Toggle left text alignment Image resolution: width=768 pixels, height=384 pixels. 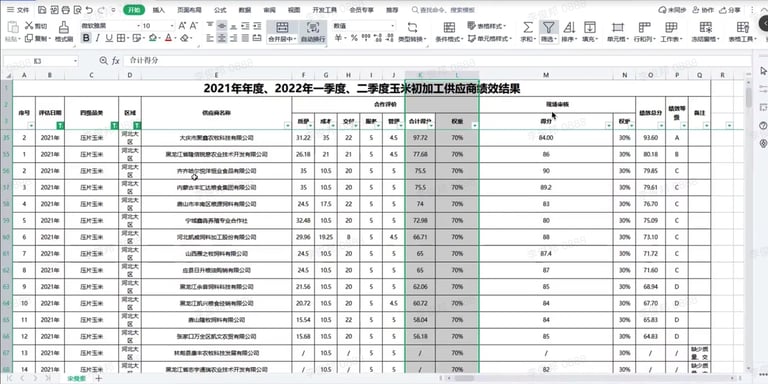(210, 38)
